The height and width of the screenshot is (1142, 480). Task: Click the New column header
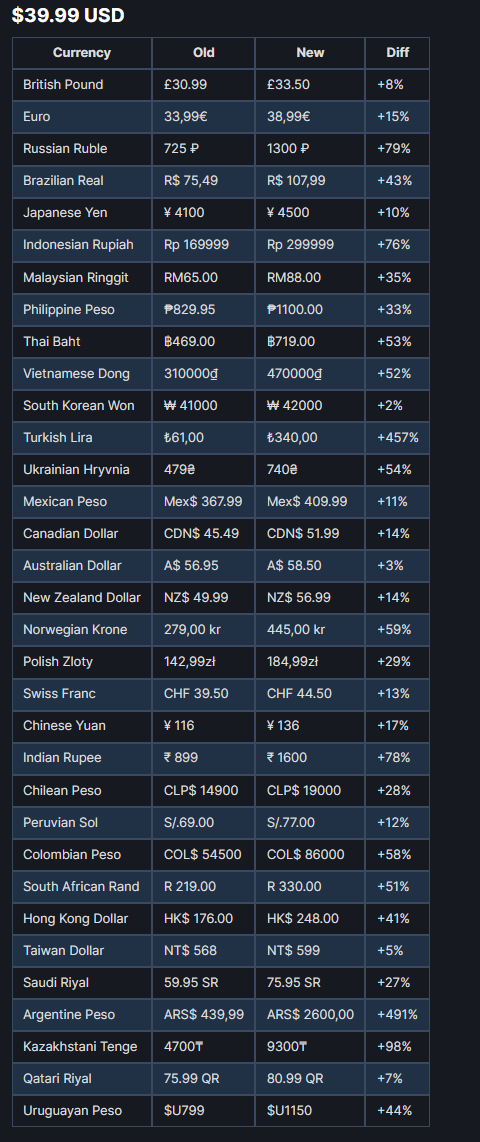310,52
